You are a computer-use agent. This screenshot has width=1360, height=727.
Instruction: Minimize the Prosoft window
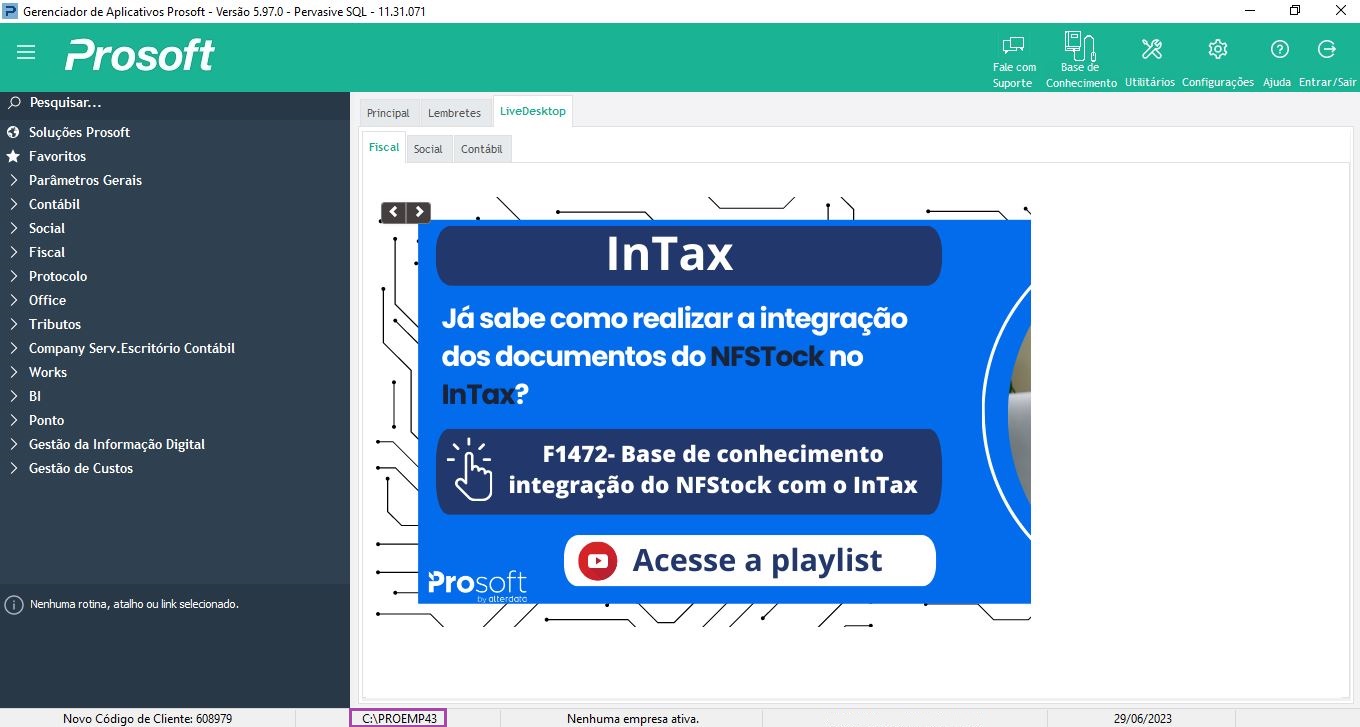1249,10
